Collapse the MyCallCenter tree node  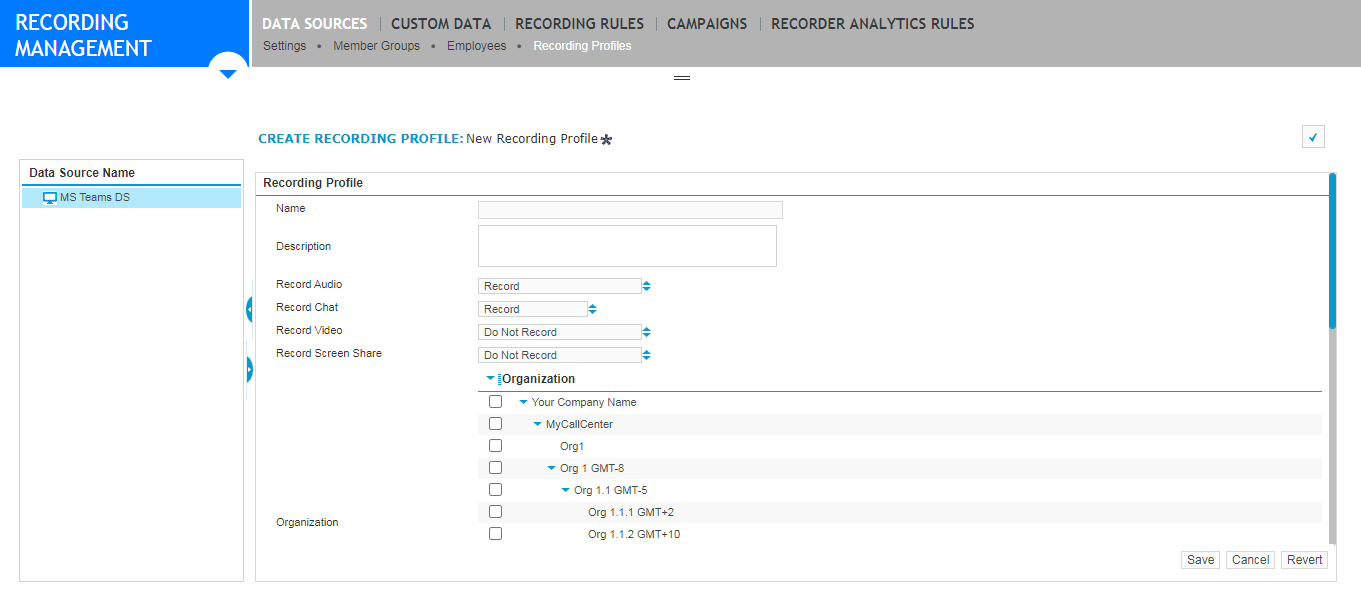pyautogui.click(x=537, y=424)
